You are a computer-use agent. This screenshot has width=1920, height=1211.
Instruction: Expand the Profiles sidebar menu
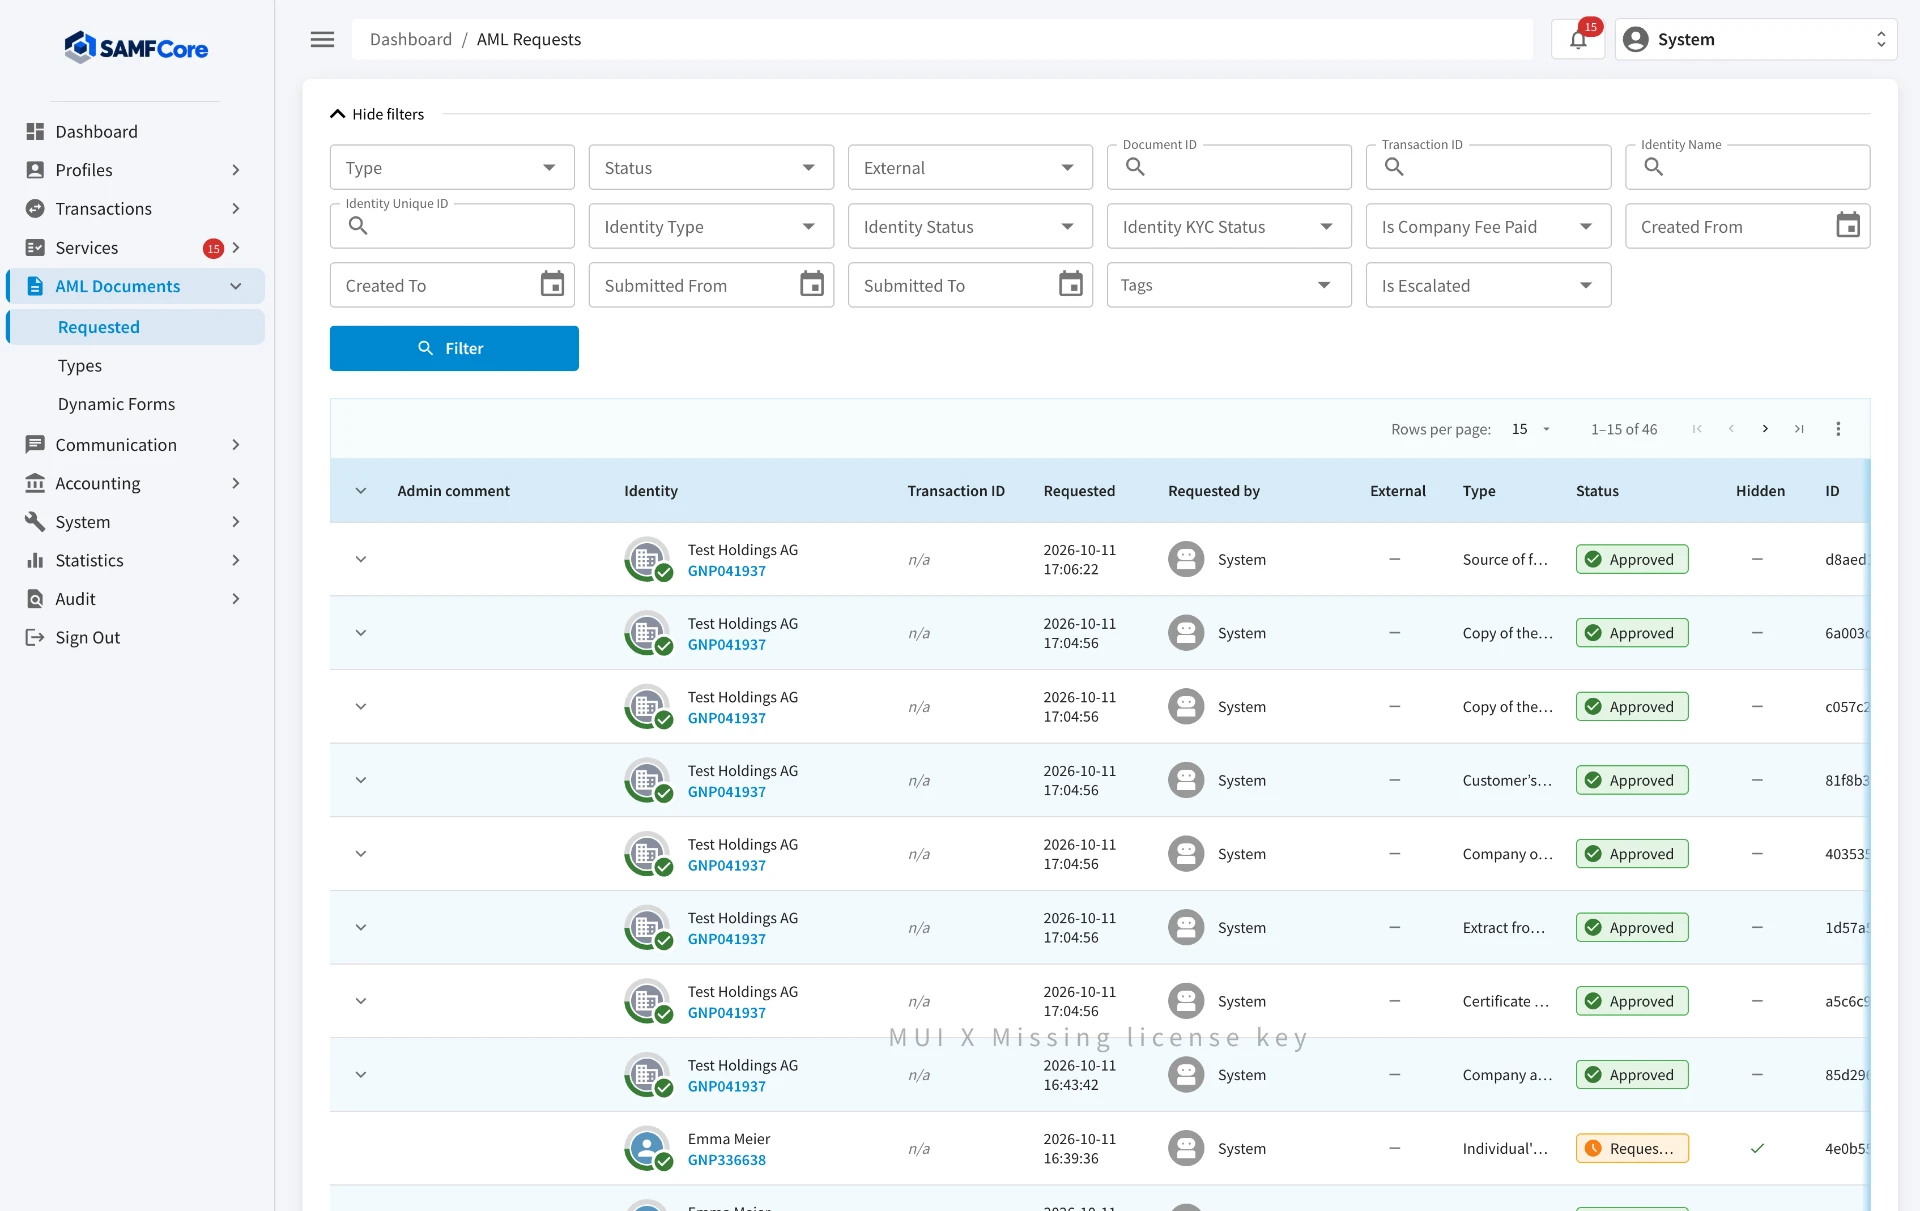click(135, 170)
